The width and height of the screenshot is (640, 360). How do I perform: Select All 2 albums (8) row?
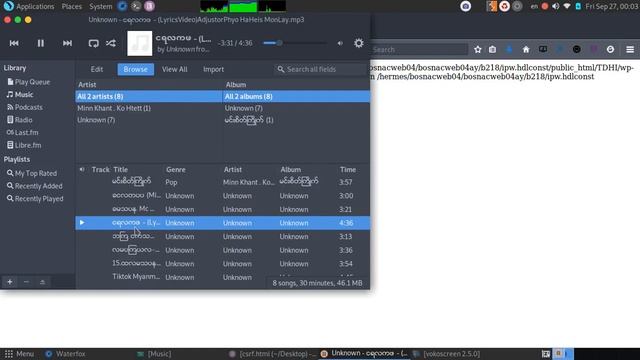click(297, 96)
